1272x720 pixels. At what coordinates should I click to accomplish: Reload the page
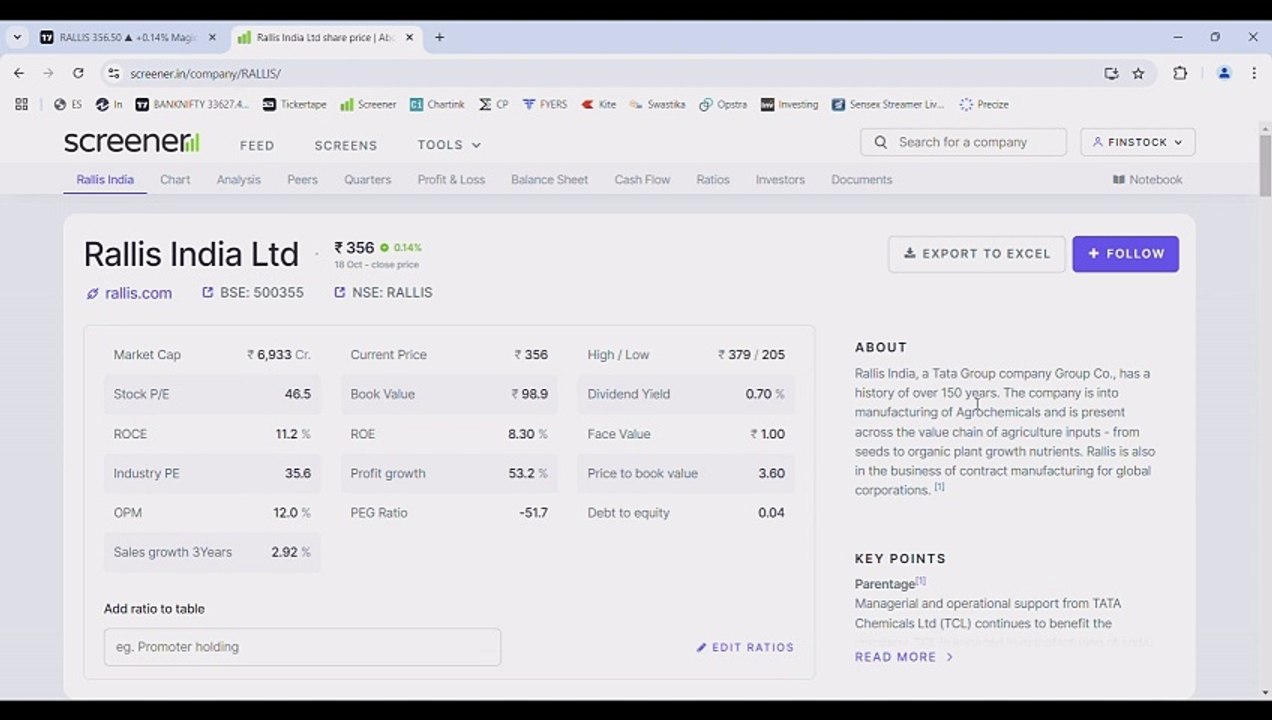(x=78, y=73)
